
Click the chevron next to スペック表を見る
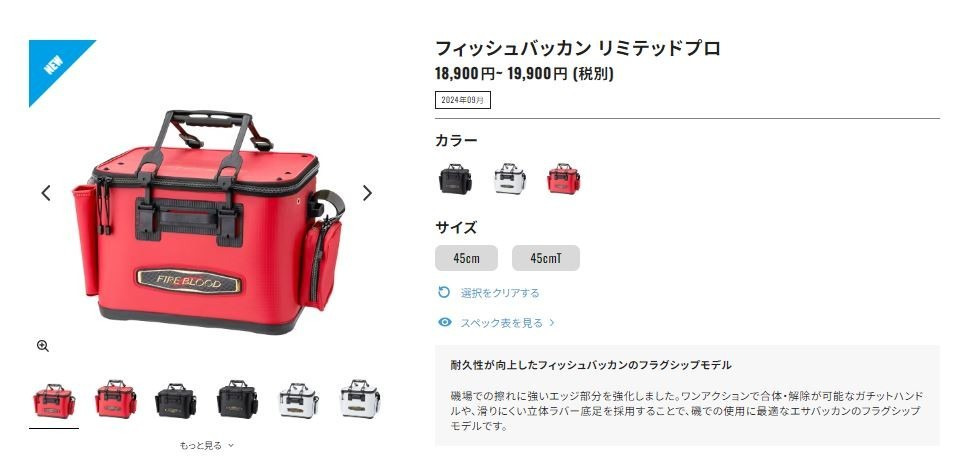pyautogui.click(x=552, y=323)
